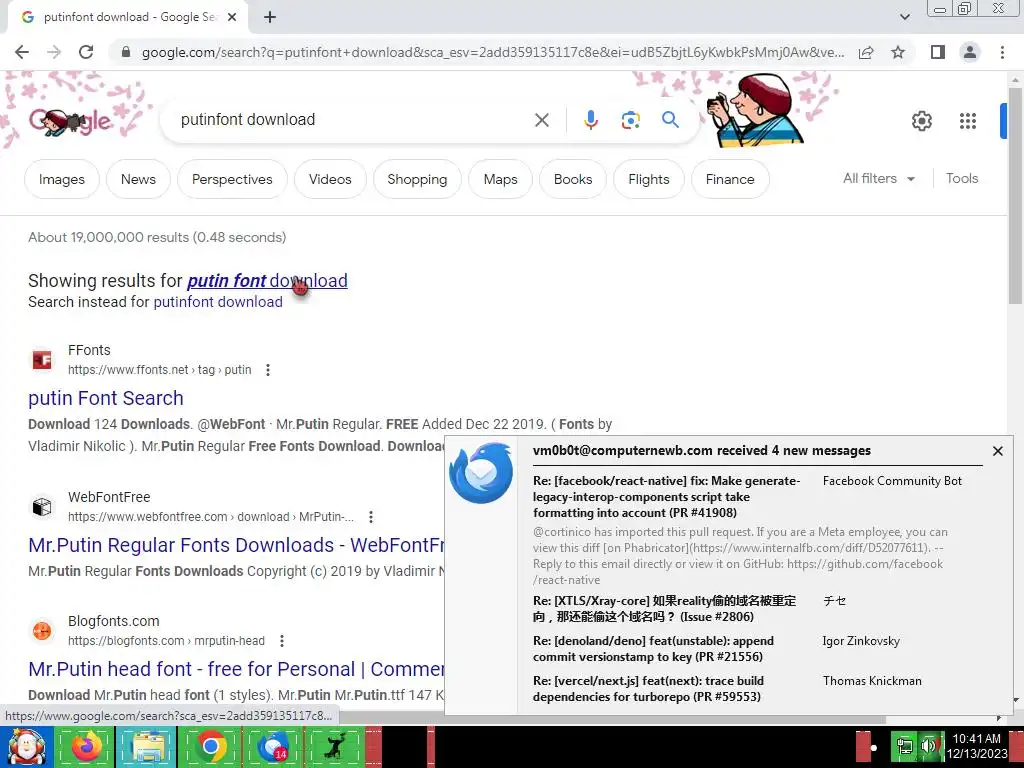Click the 'putin font download' corrected link

click(x=267, y=281)
